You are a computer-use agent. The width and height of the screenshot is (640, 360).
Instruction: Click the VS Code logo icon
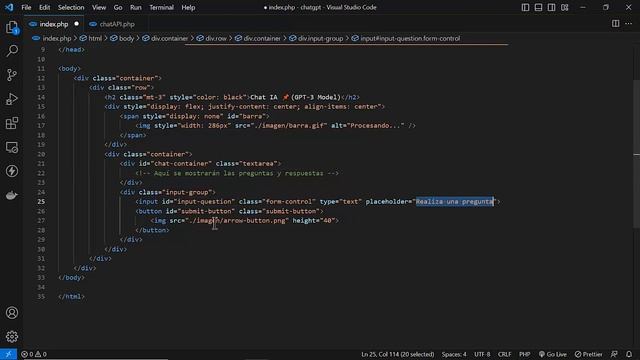point(9,7)
